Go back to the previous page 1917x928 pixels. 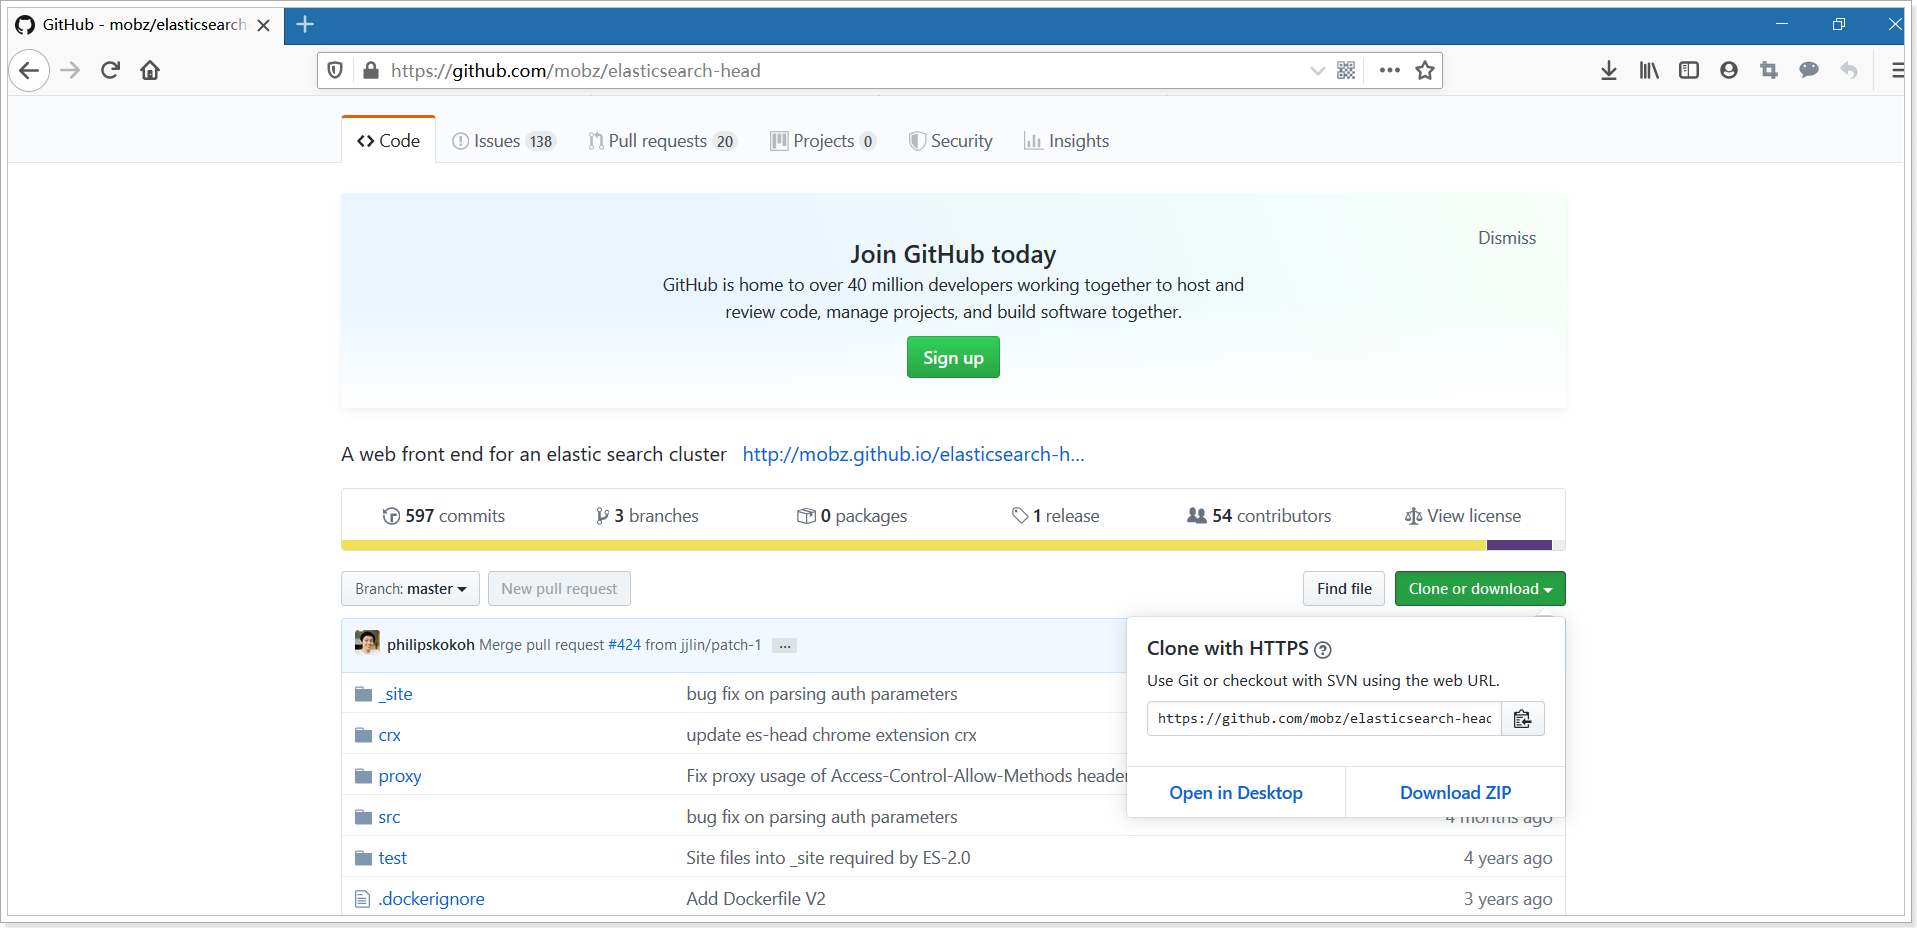tap(29, 70)
